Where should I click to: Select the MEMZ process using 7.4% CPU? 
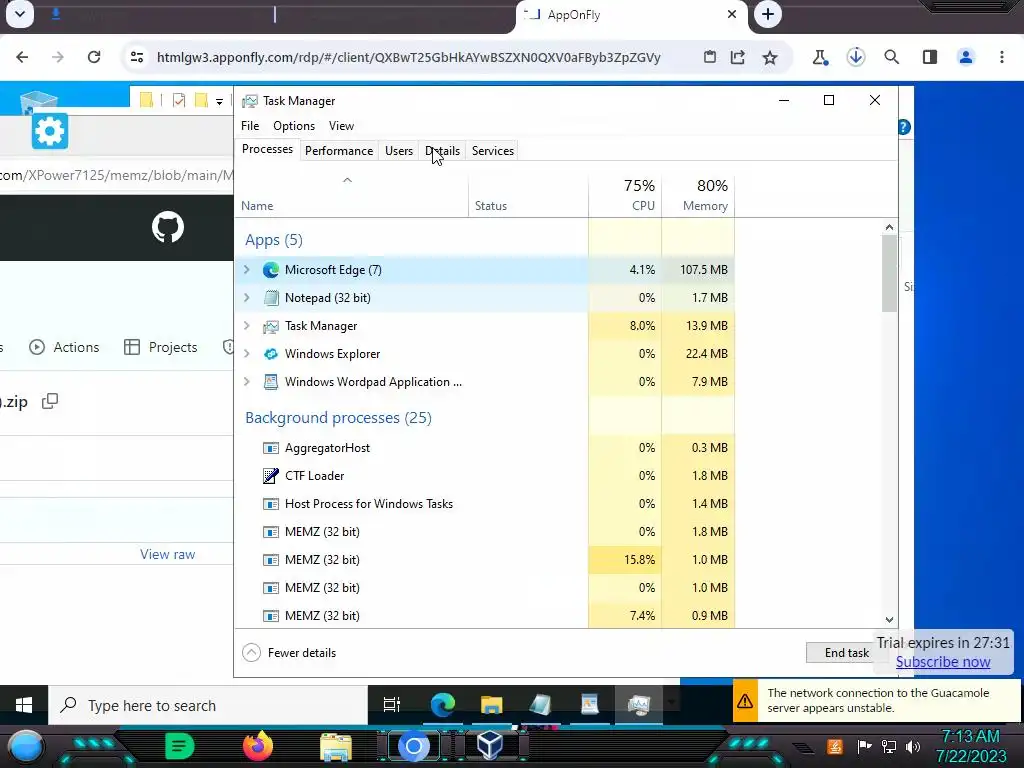[x=485, y=616]
